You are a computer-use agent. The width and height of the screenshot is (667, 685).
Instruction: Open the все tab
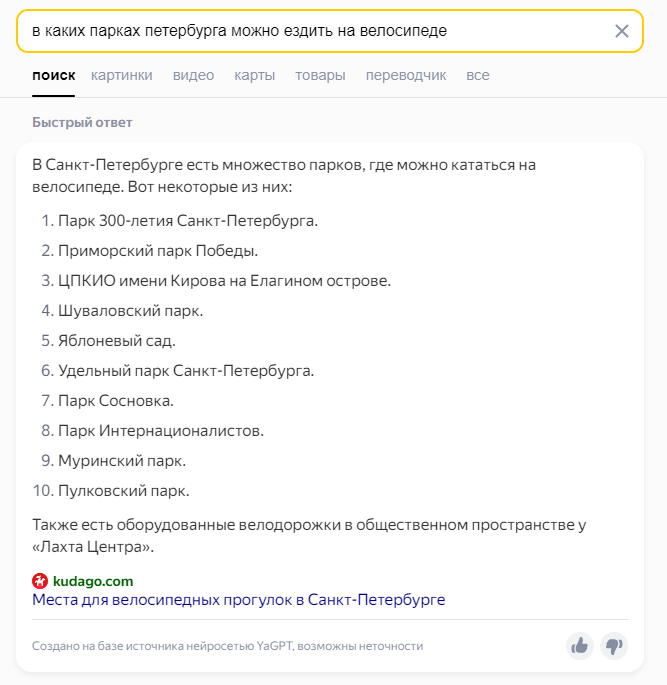(x=478, y=75)
